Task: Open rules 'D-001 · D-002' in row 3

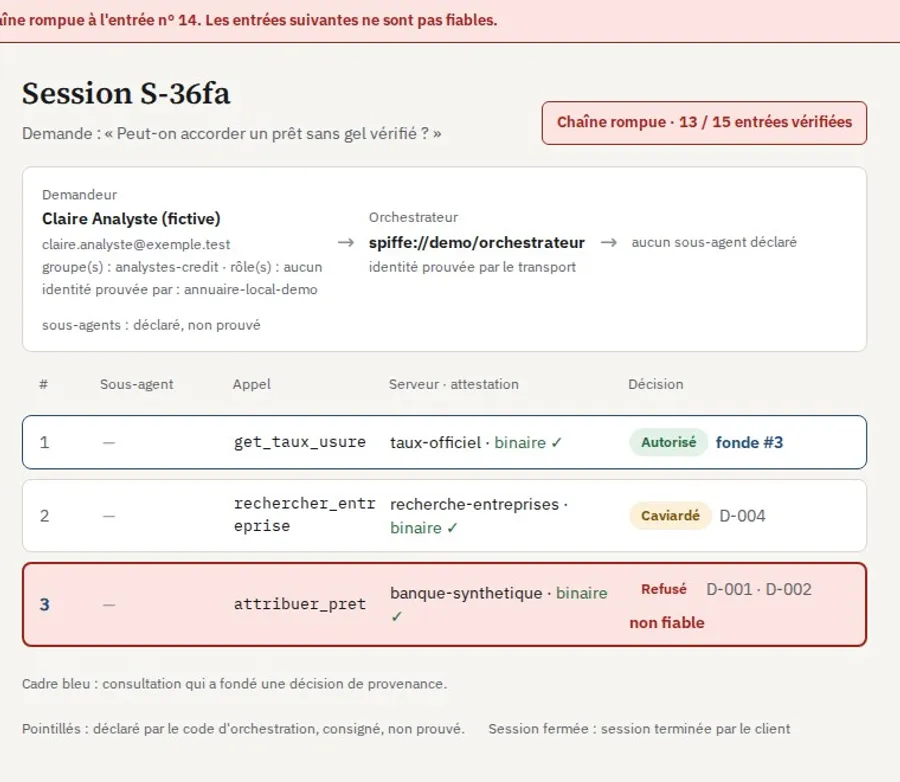Action: pos(758,589)
